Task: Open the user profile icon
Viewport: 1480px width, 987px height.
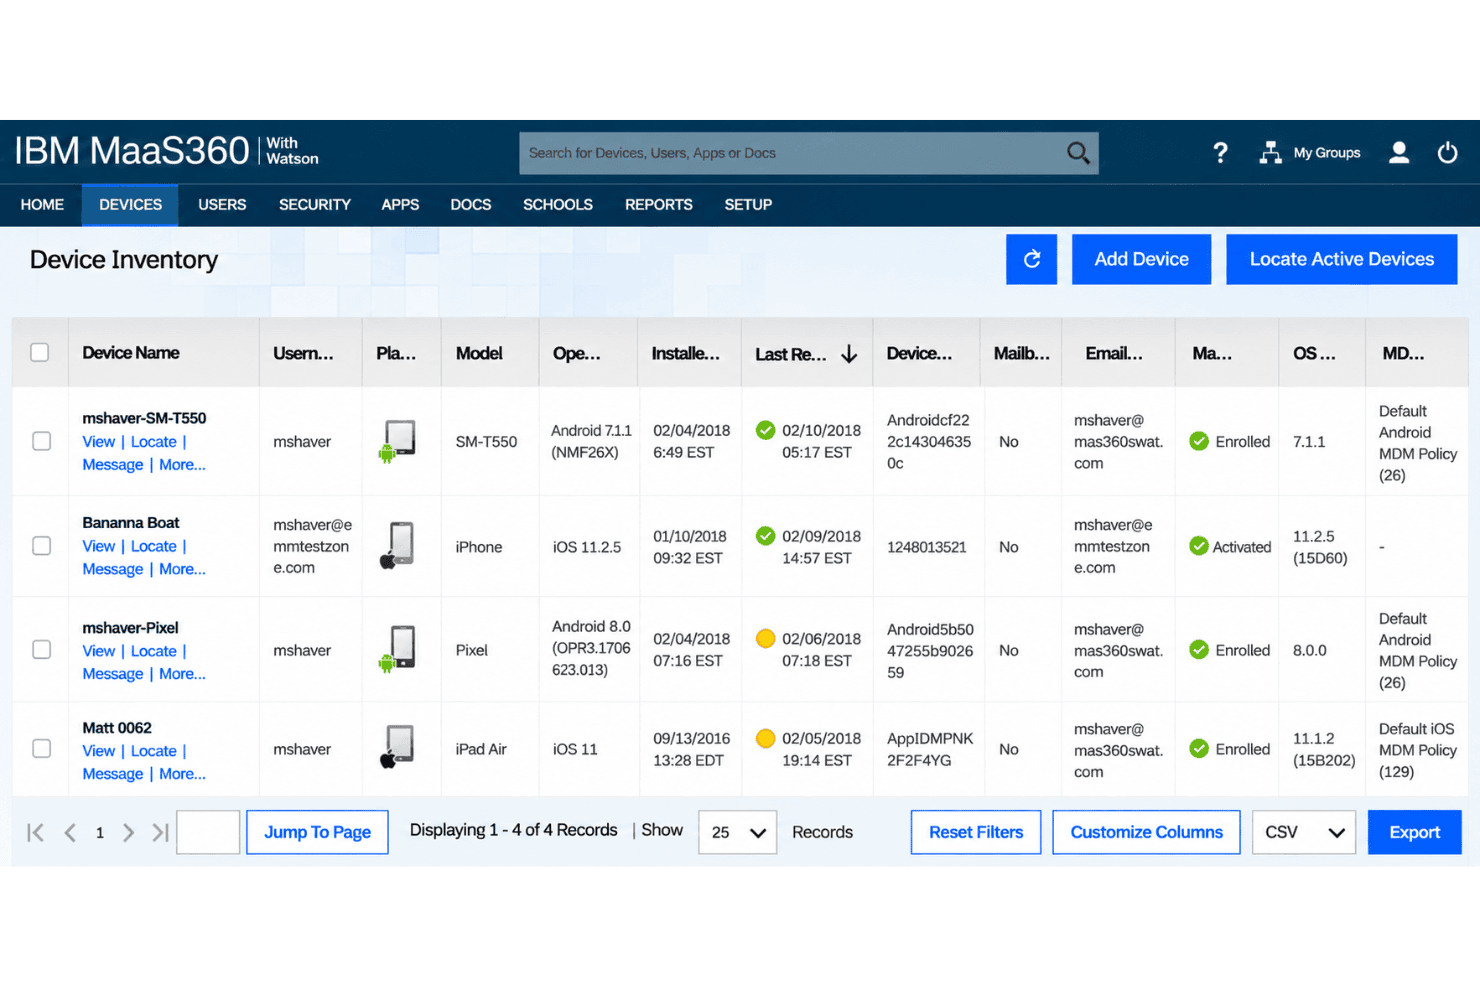Action: [x=1399, y=152]
